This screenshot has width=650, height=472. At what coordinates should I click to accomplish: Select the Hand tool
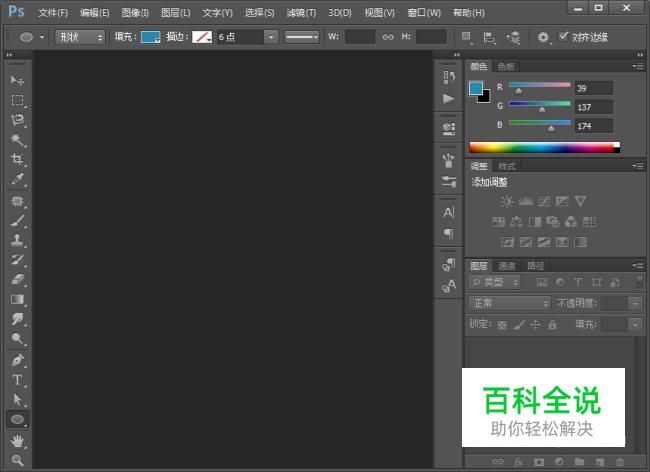coord(17,441)
